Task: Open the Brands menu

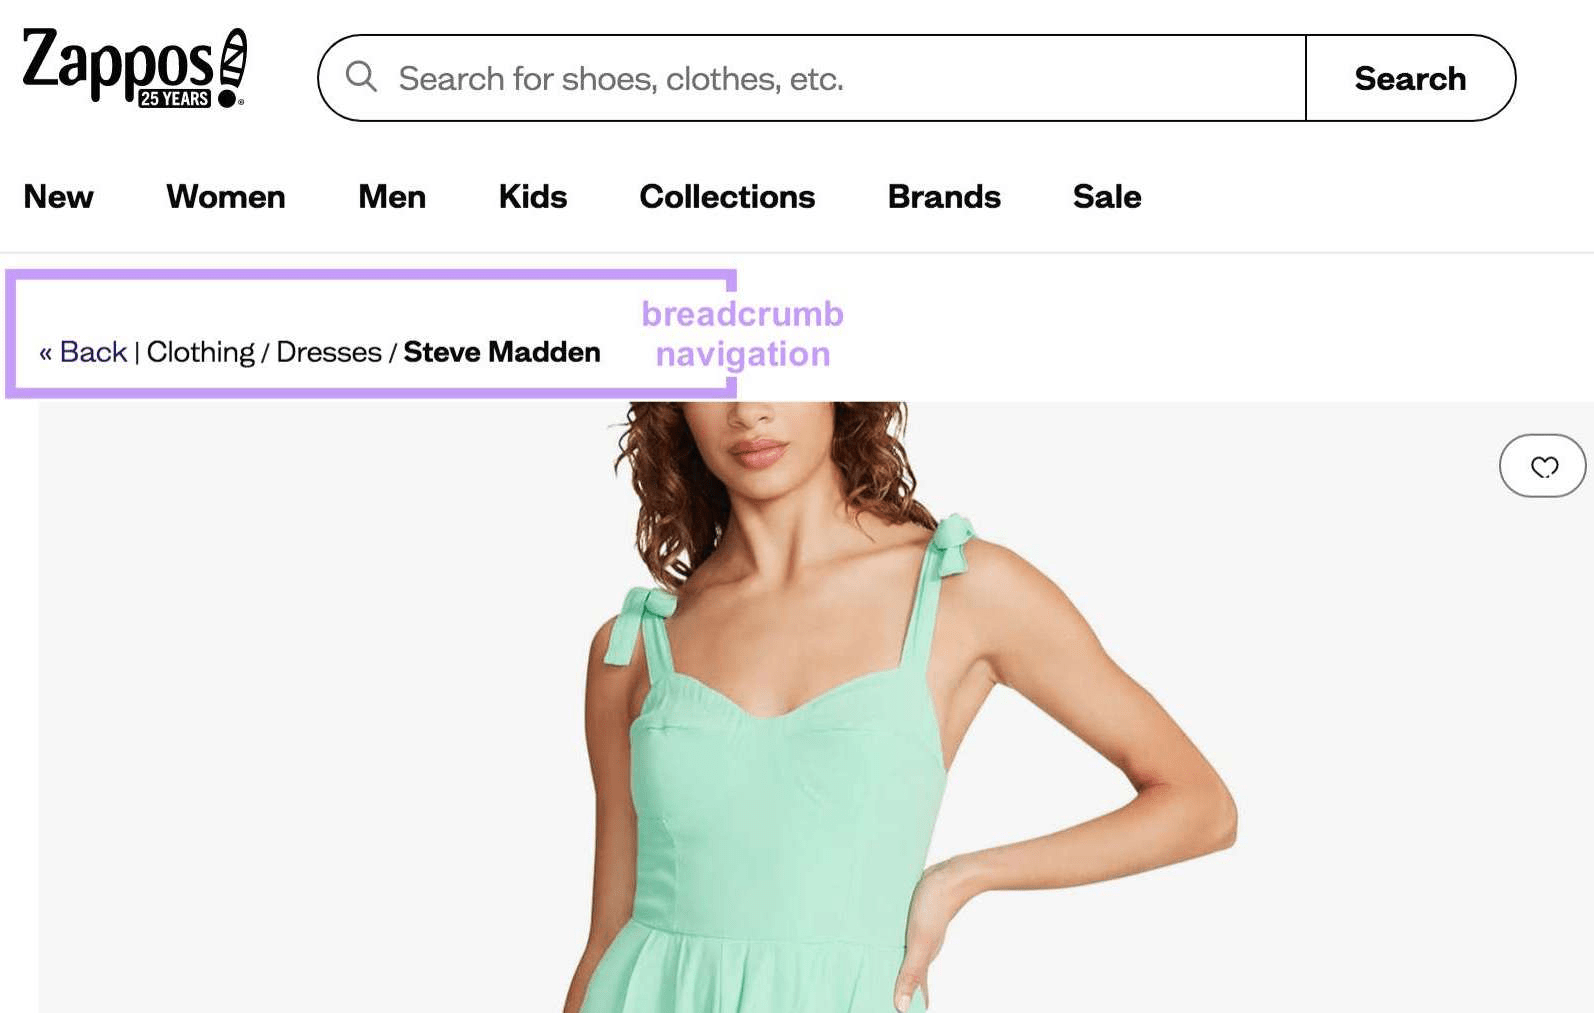Action: click(x=944, y=197)
